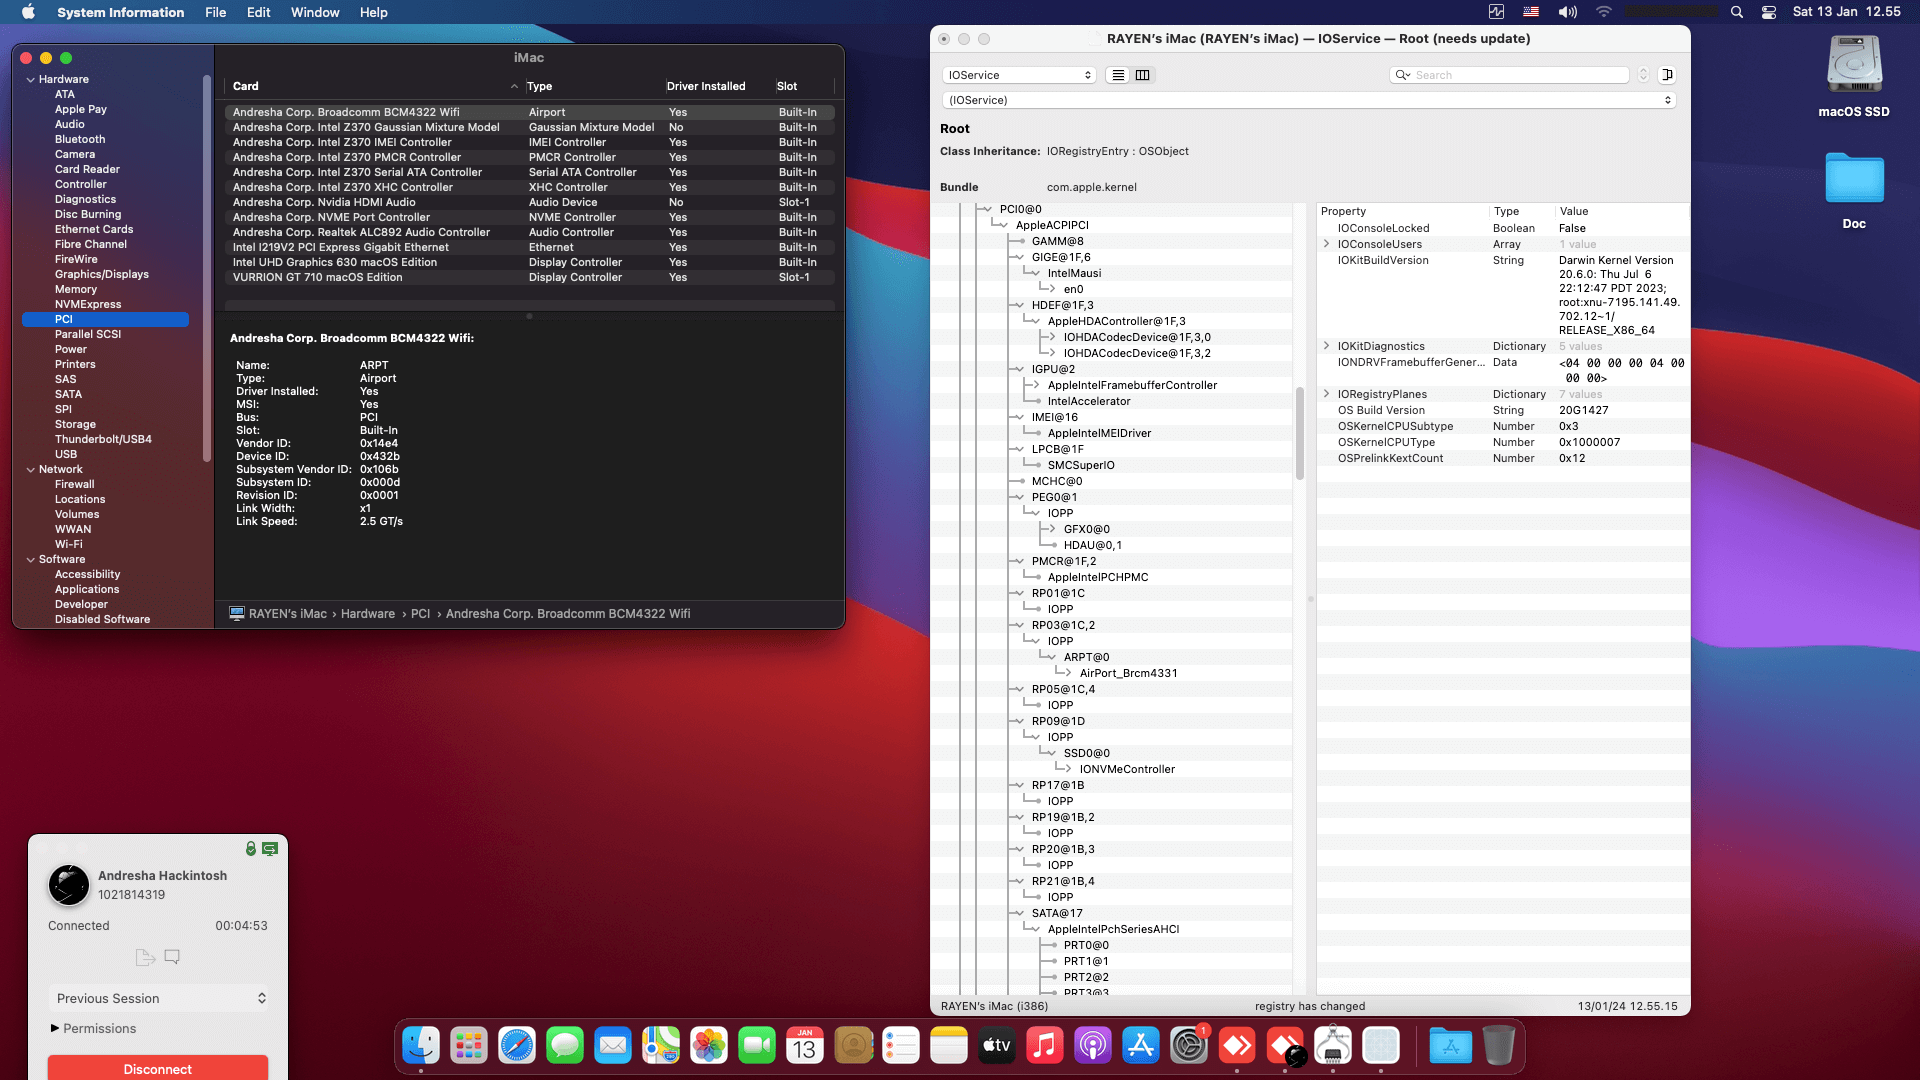Viewport: 1920px width, 1080px height.
Task: Open File menu
Action: tap(215, 12)
